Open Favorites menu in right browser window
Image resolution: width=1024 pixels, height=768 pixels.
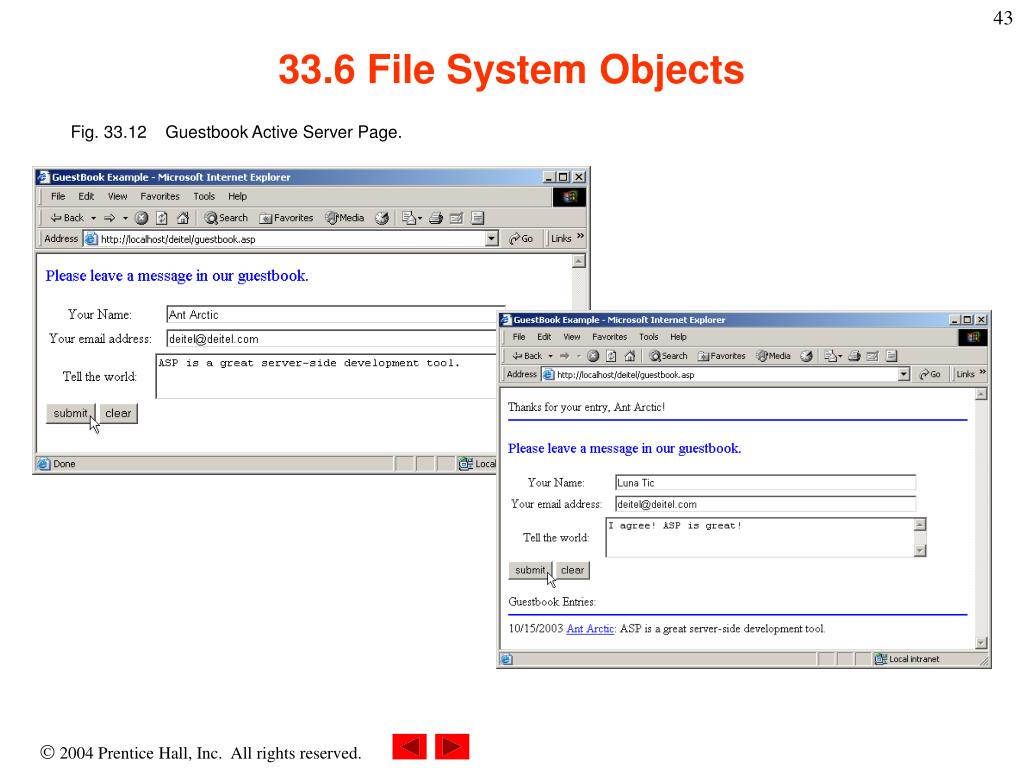609,337
